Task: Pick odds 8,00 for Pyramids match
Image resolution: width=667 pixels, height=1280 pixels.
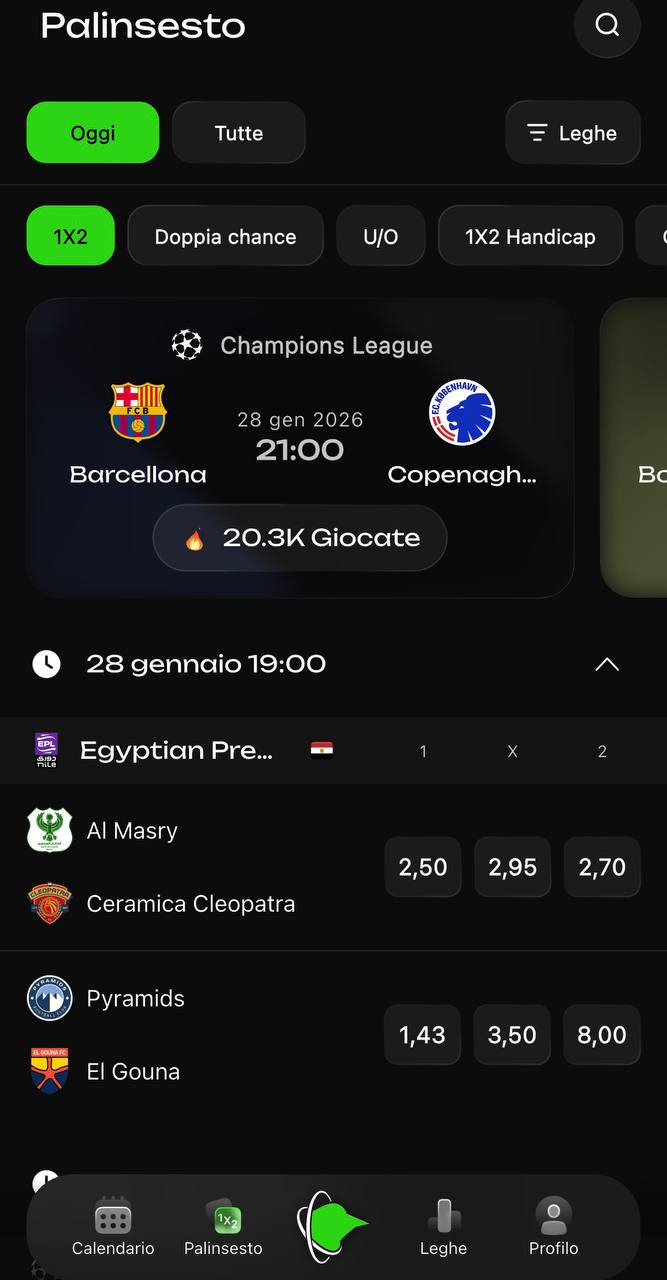Action: (601, 1035)
